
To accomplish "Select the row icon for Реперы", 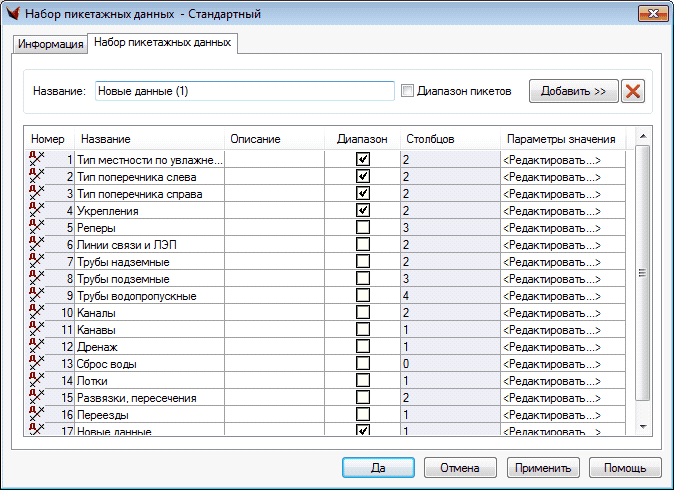I will [38, 227].
